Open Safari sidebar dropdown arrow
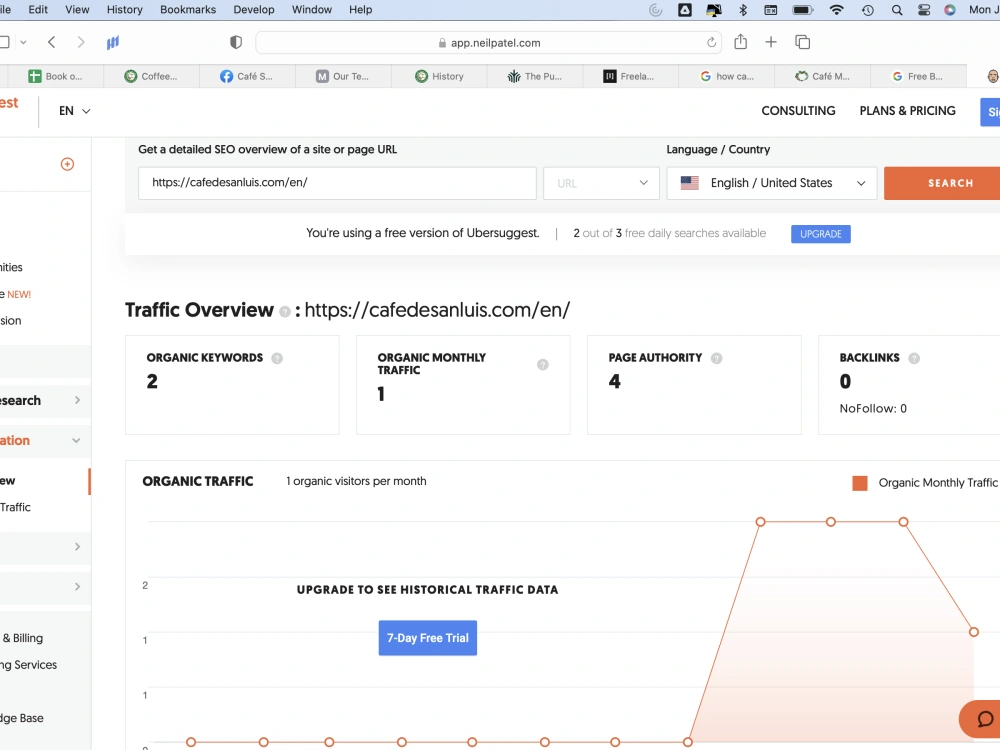The image size is (1000, 750). pyautogui.click(x=23, y=42)
